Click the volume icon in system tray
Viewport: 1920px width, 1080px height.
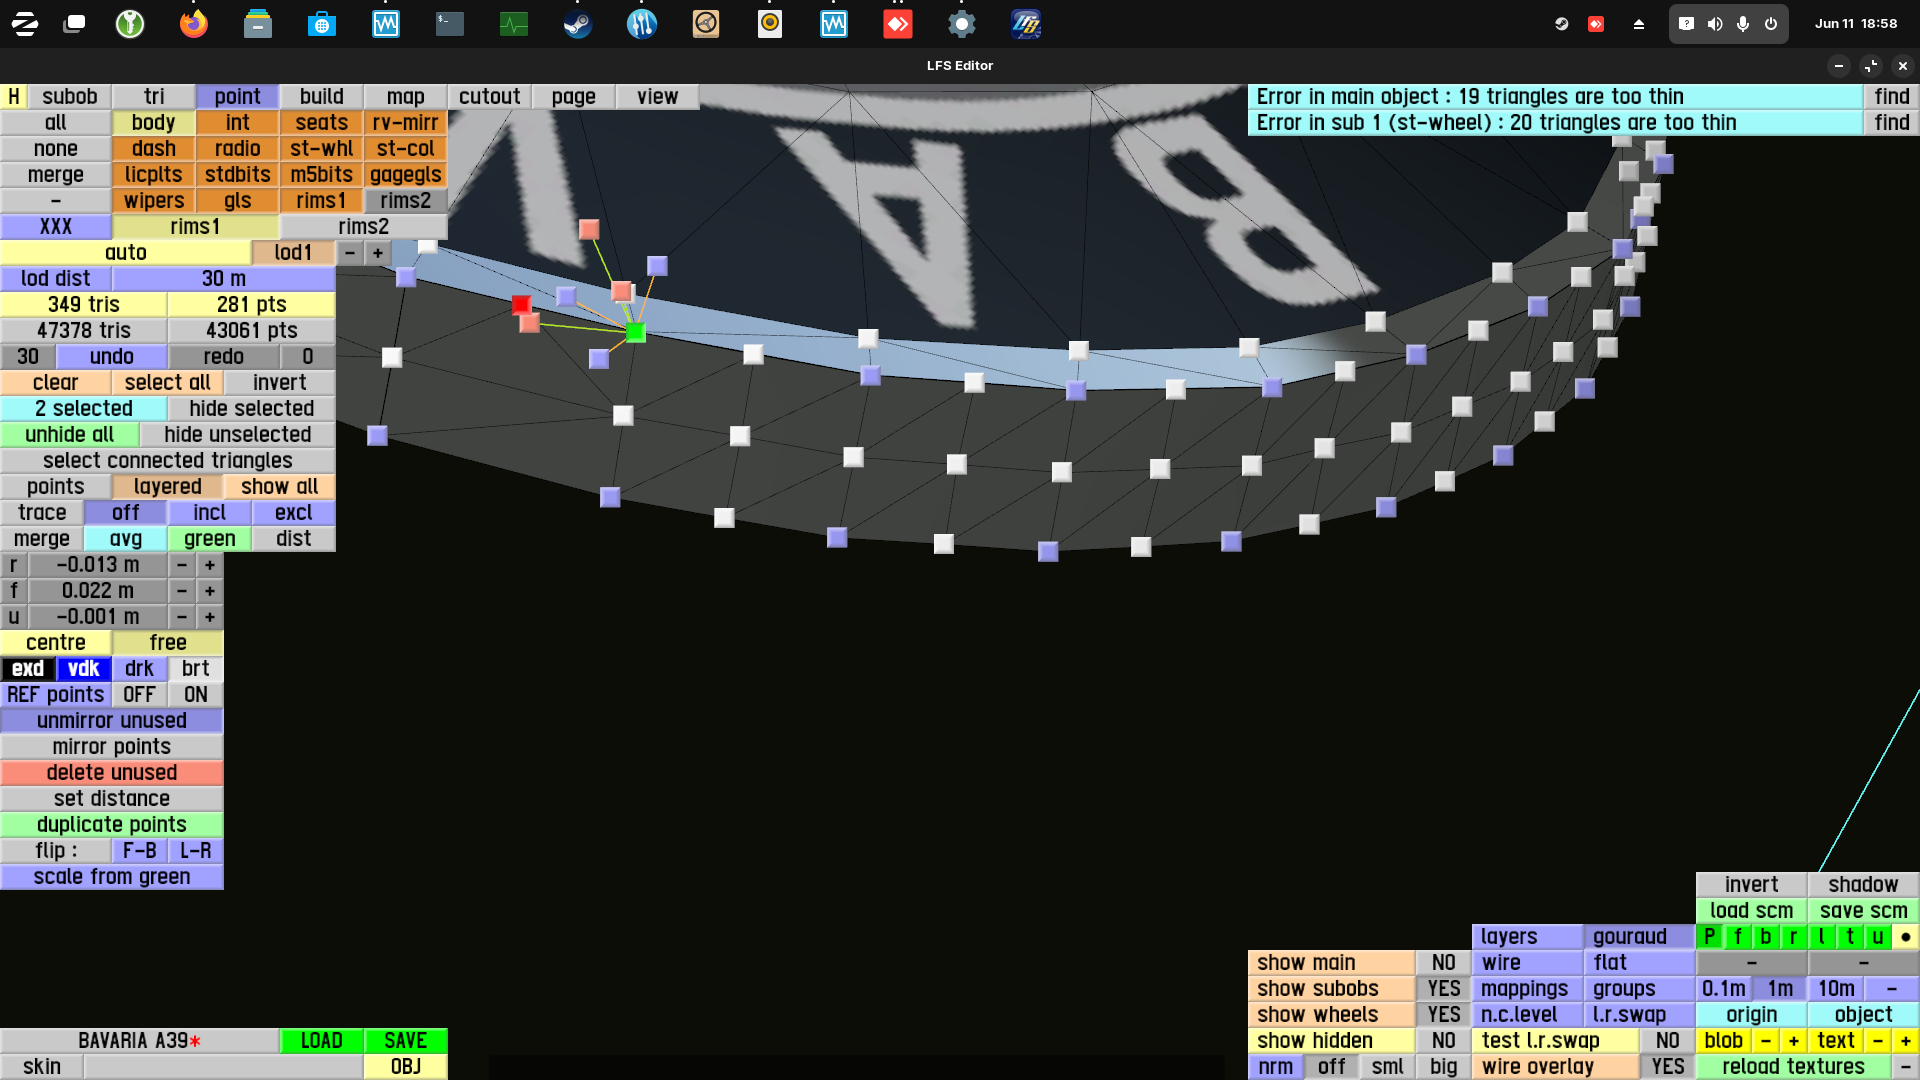(x=1715, y=24)
